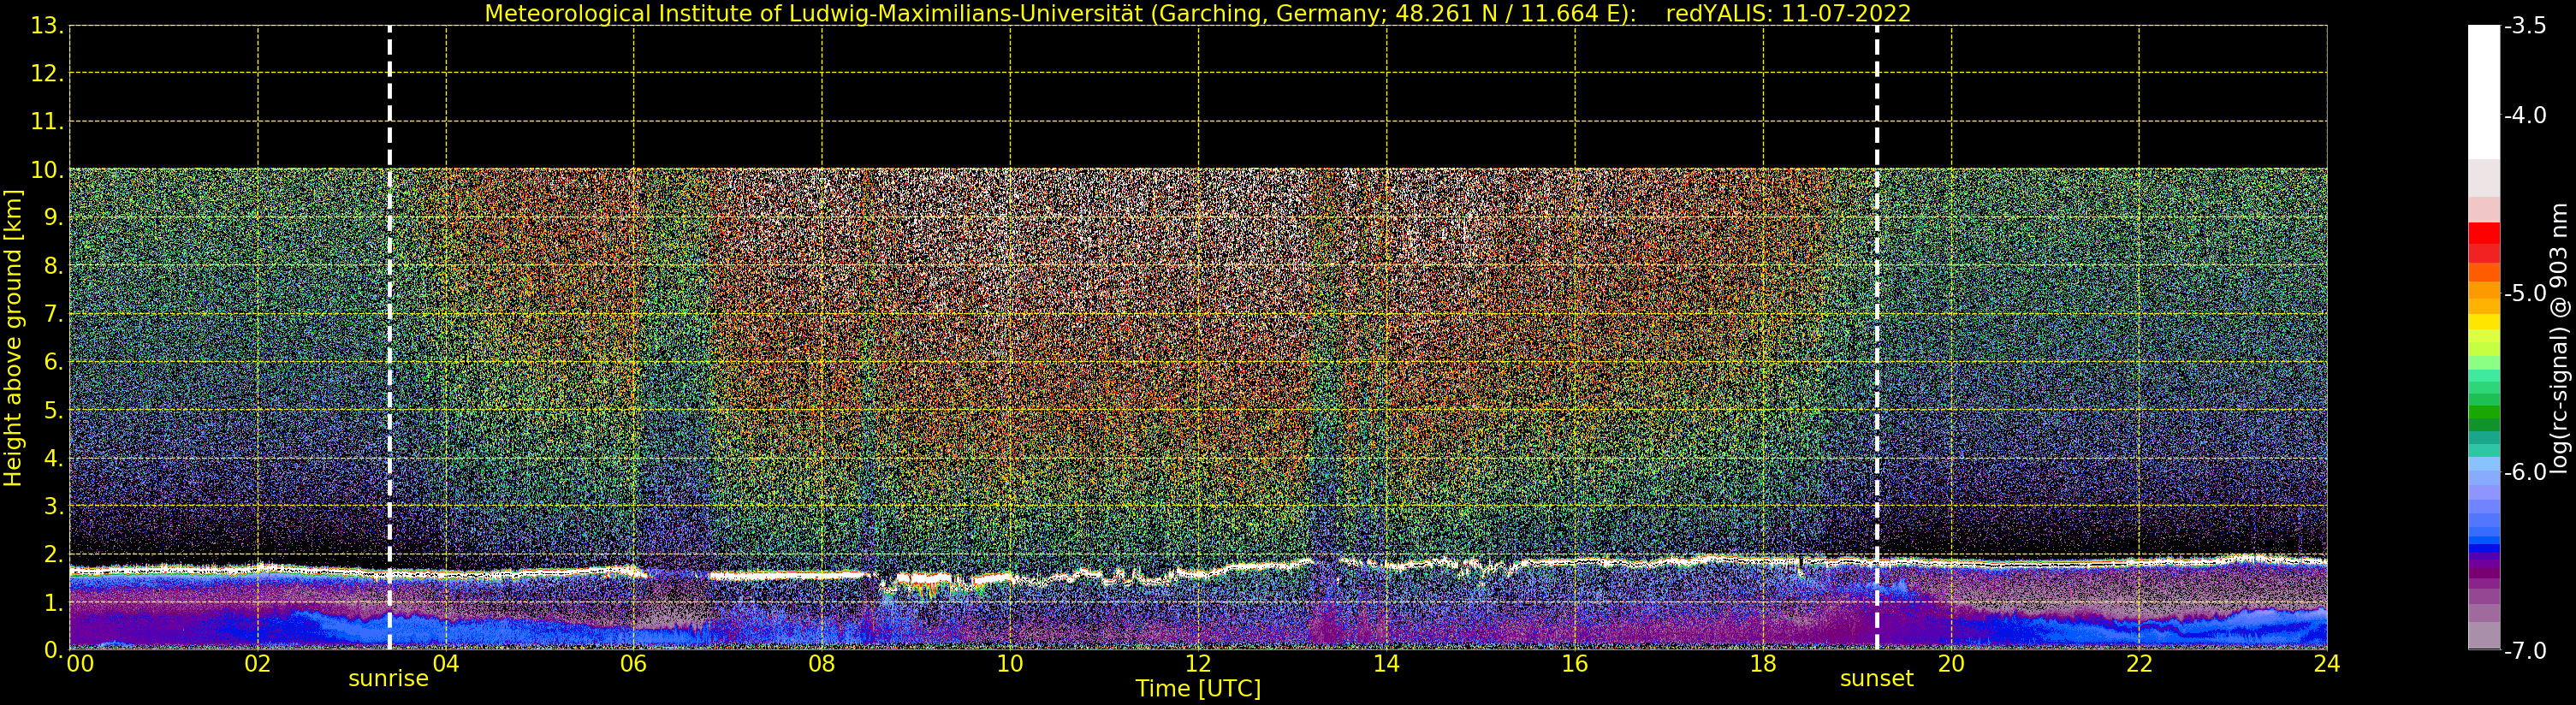This screenshot has height=705, width=2576.
Task: Click the 'log(rc-signal) @903 nm' colorbar label
Action: point(2558,338)
